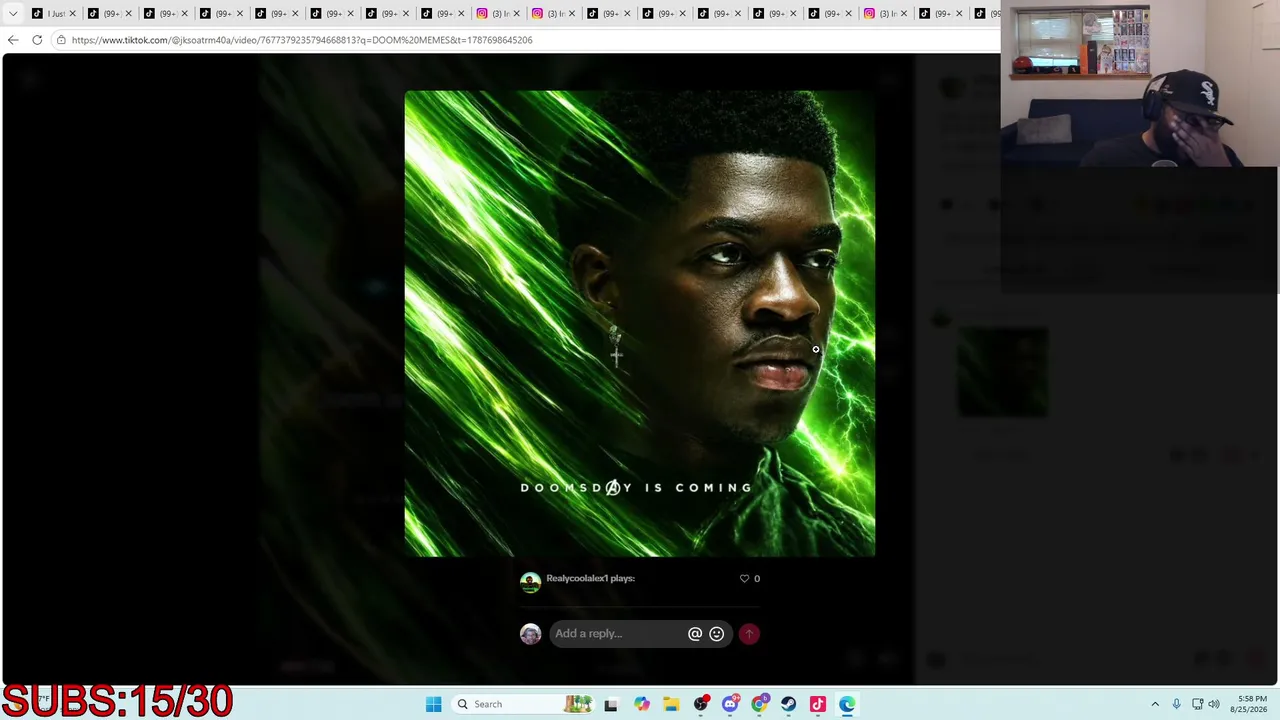Screen dimensions: 1280x720
Task: Open the Realycoolalex1 plays profile name
Action: [590, 578]
